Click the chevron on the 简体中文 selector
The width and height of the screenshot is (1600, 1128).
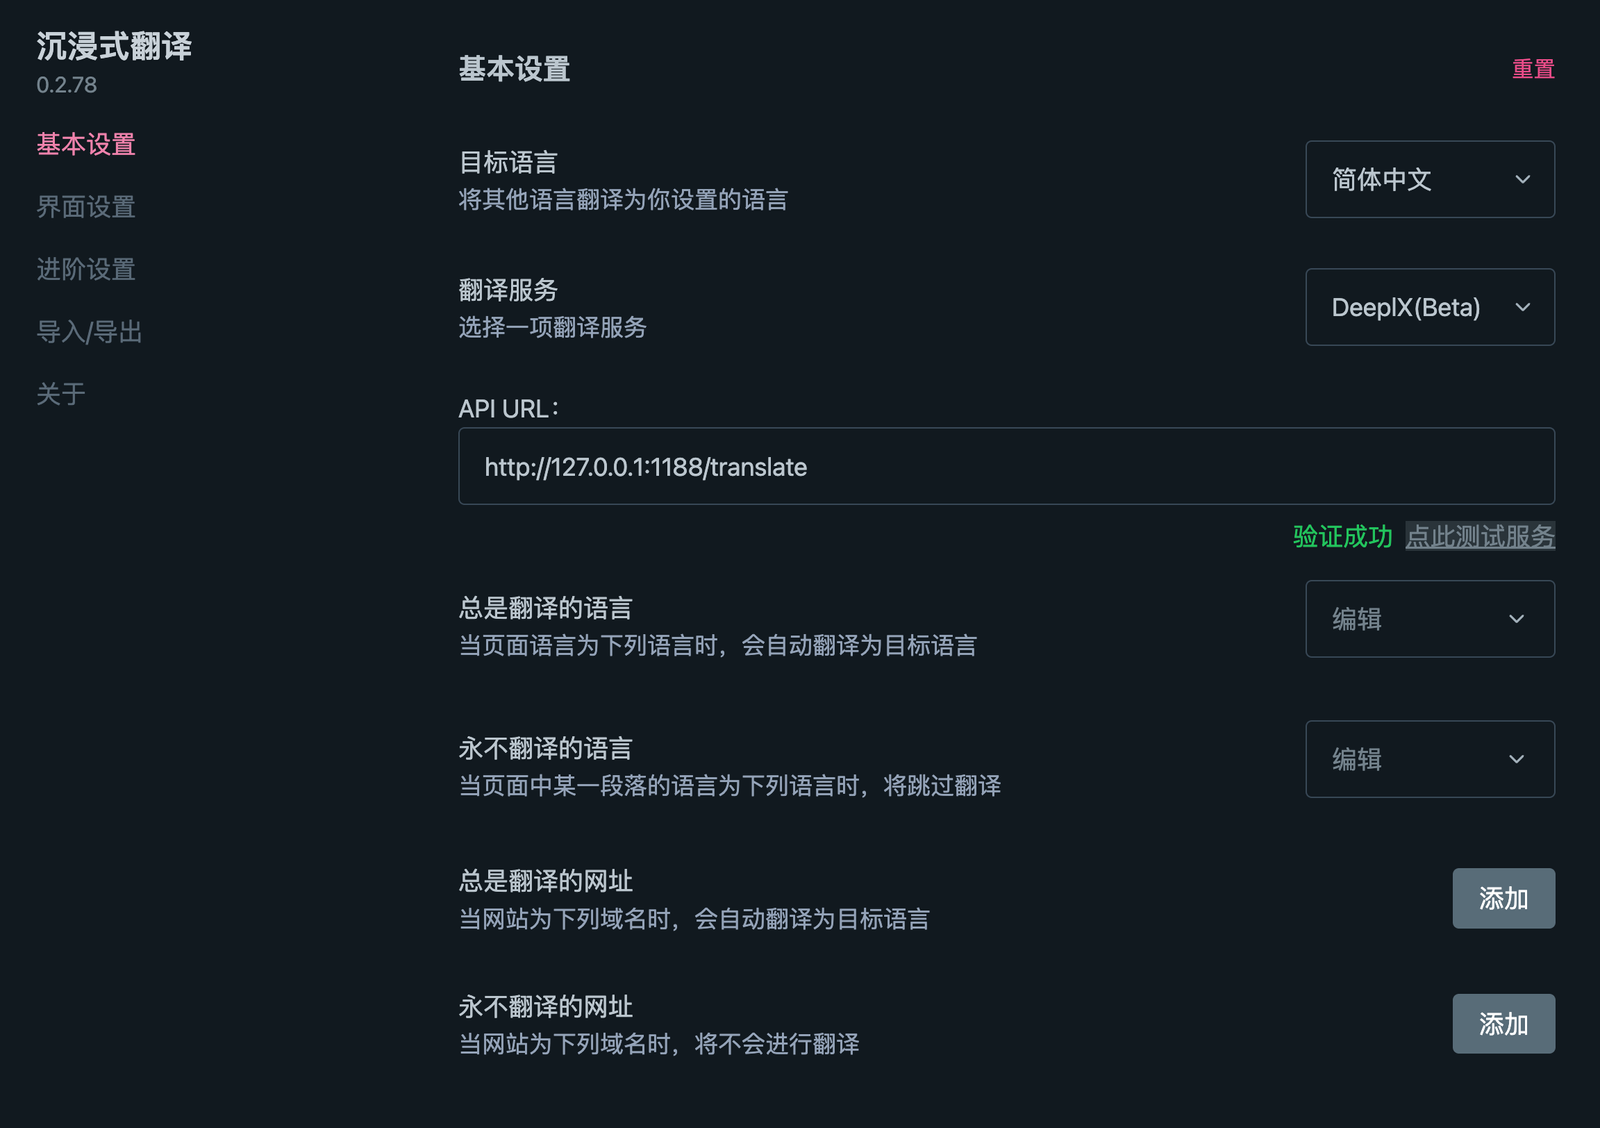(x=1523, y=180)
